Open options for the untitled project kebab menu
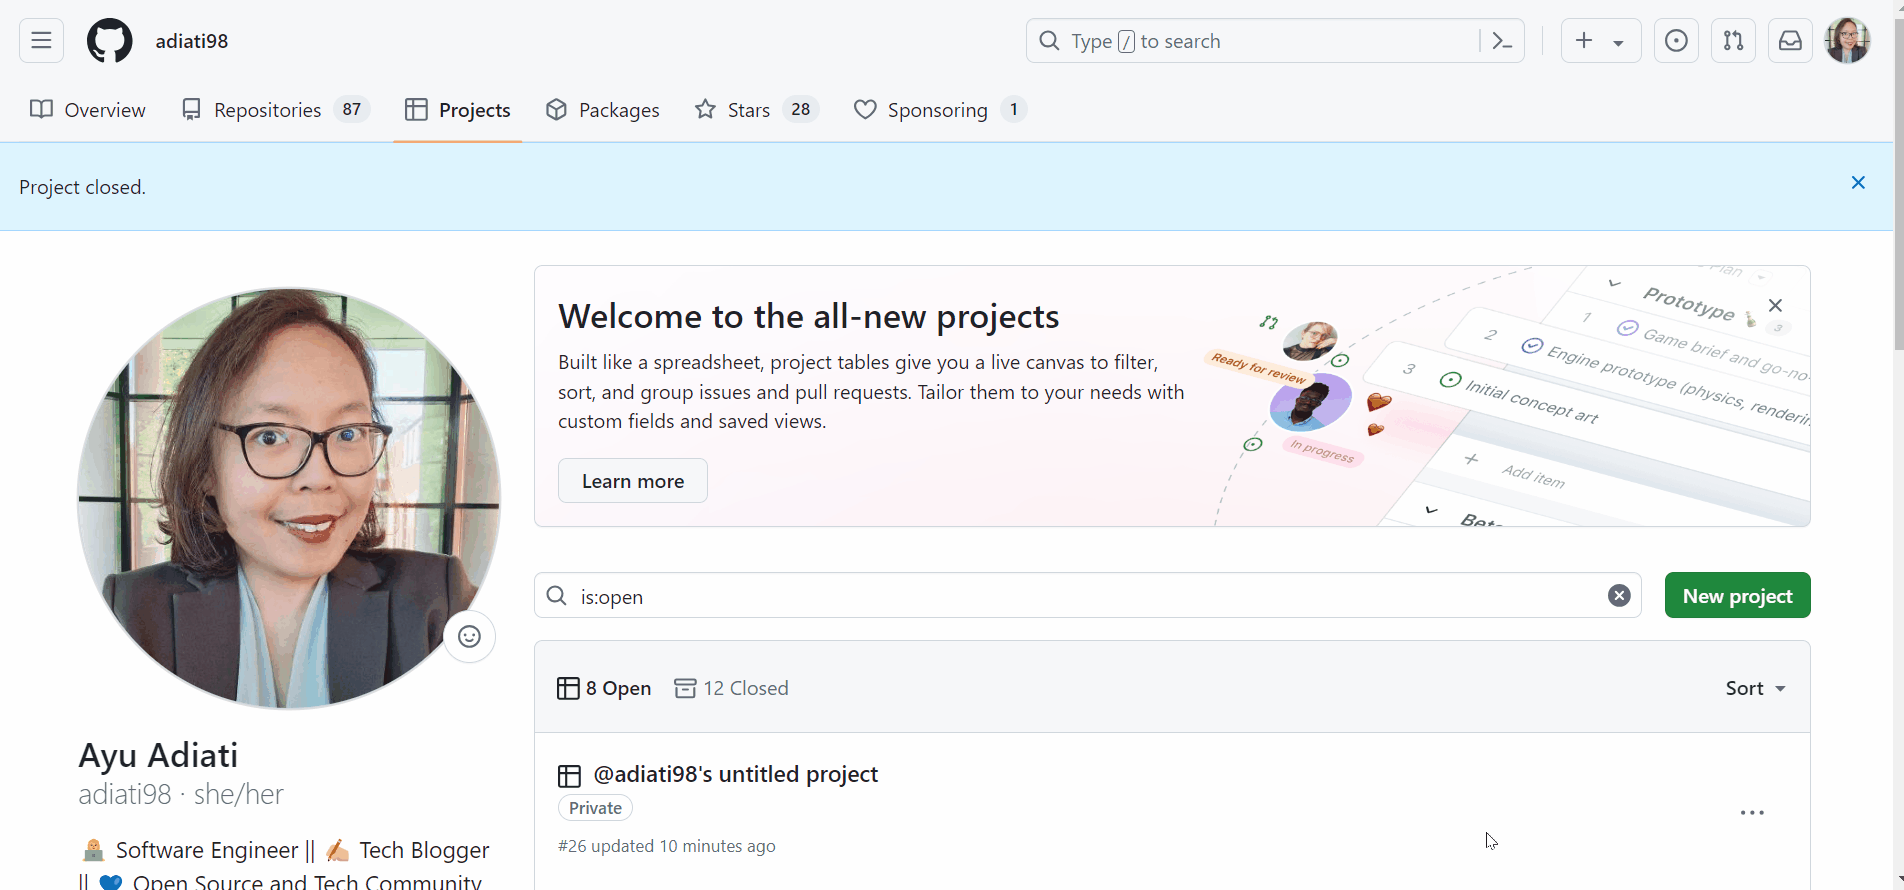 1752,812
